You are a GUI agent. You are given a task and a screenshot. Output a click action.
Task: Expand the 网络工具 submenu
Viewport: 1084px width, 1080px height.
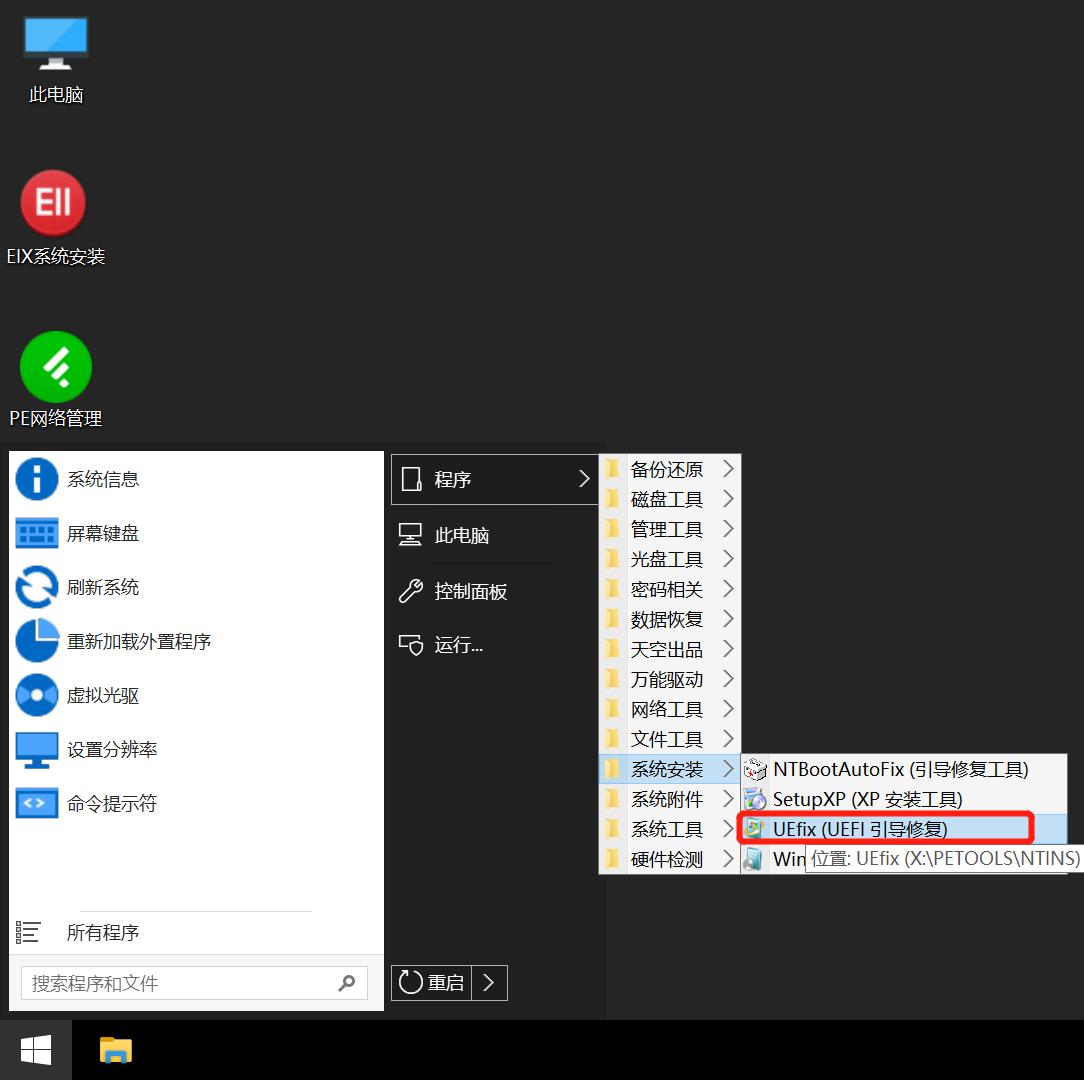(666, 708)
